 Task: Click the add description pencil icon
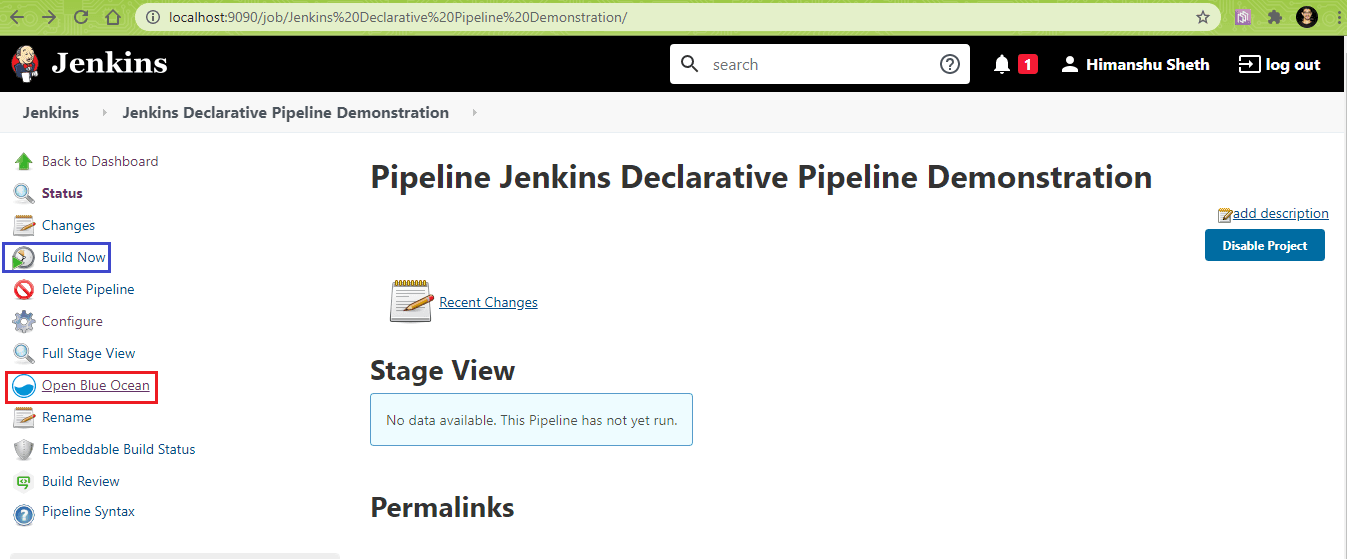(x=1224, y=214)
